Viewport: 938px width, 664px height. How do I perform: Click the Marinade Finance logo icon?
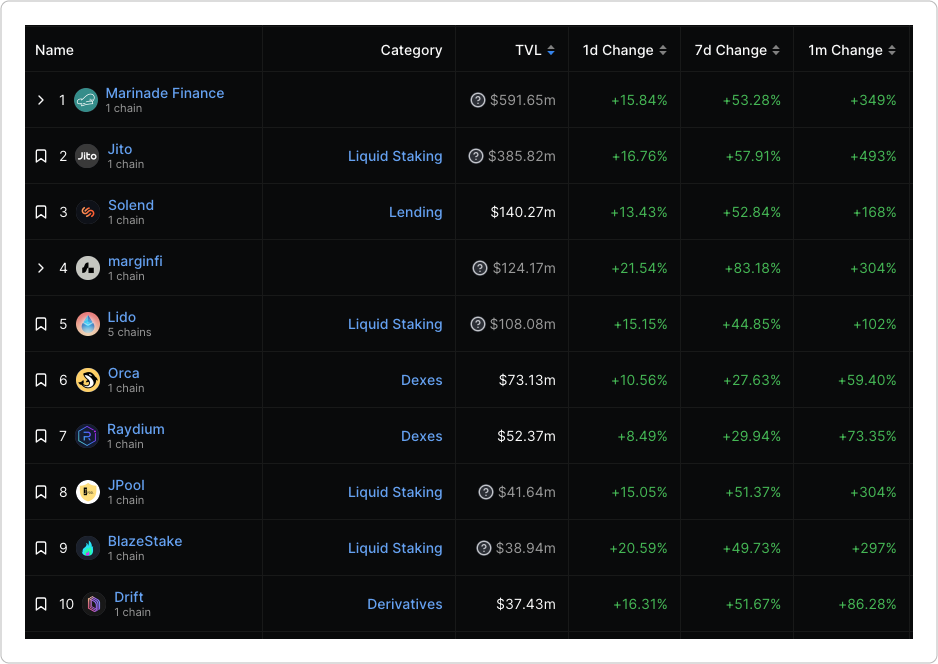(x=86, y=100)
